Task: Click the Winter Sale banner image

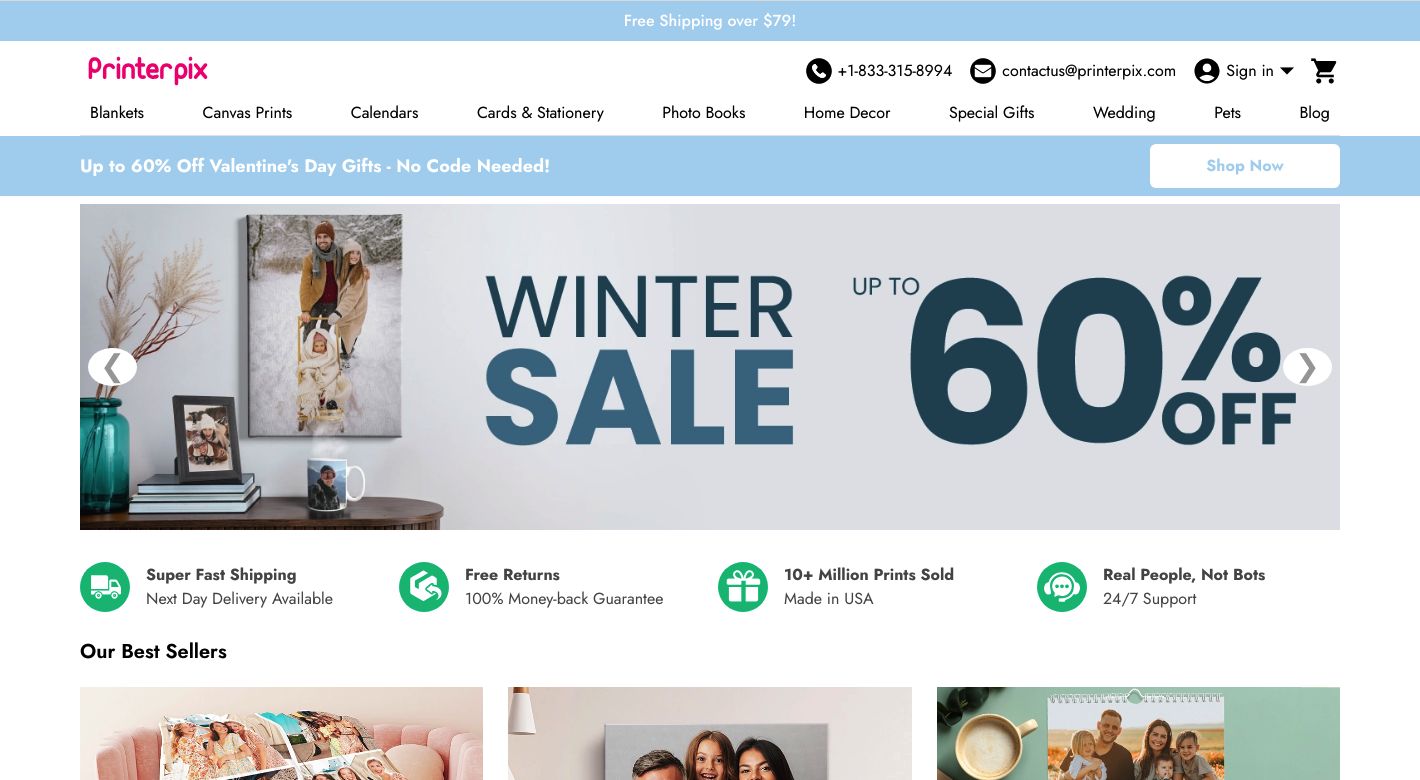Action: (710, 367)
